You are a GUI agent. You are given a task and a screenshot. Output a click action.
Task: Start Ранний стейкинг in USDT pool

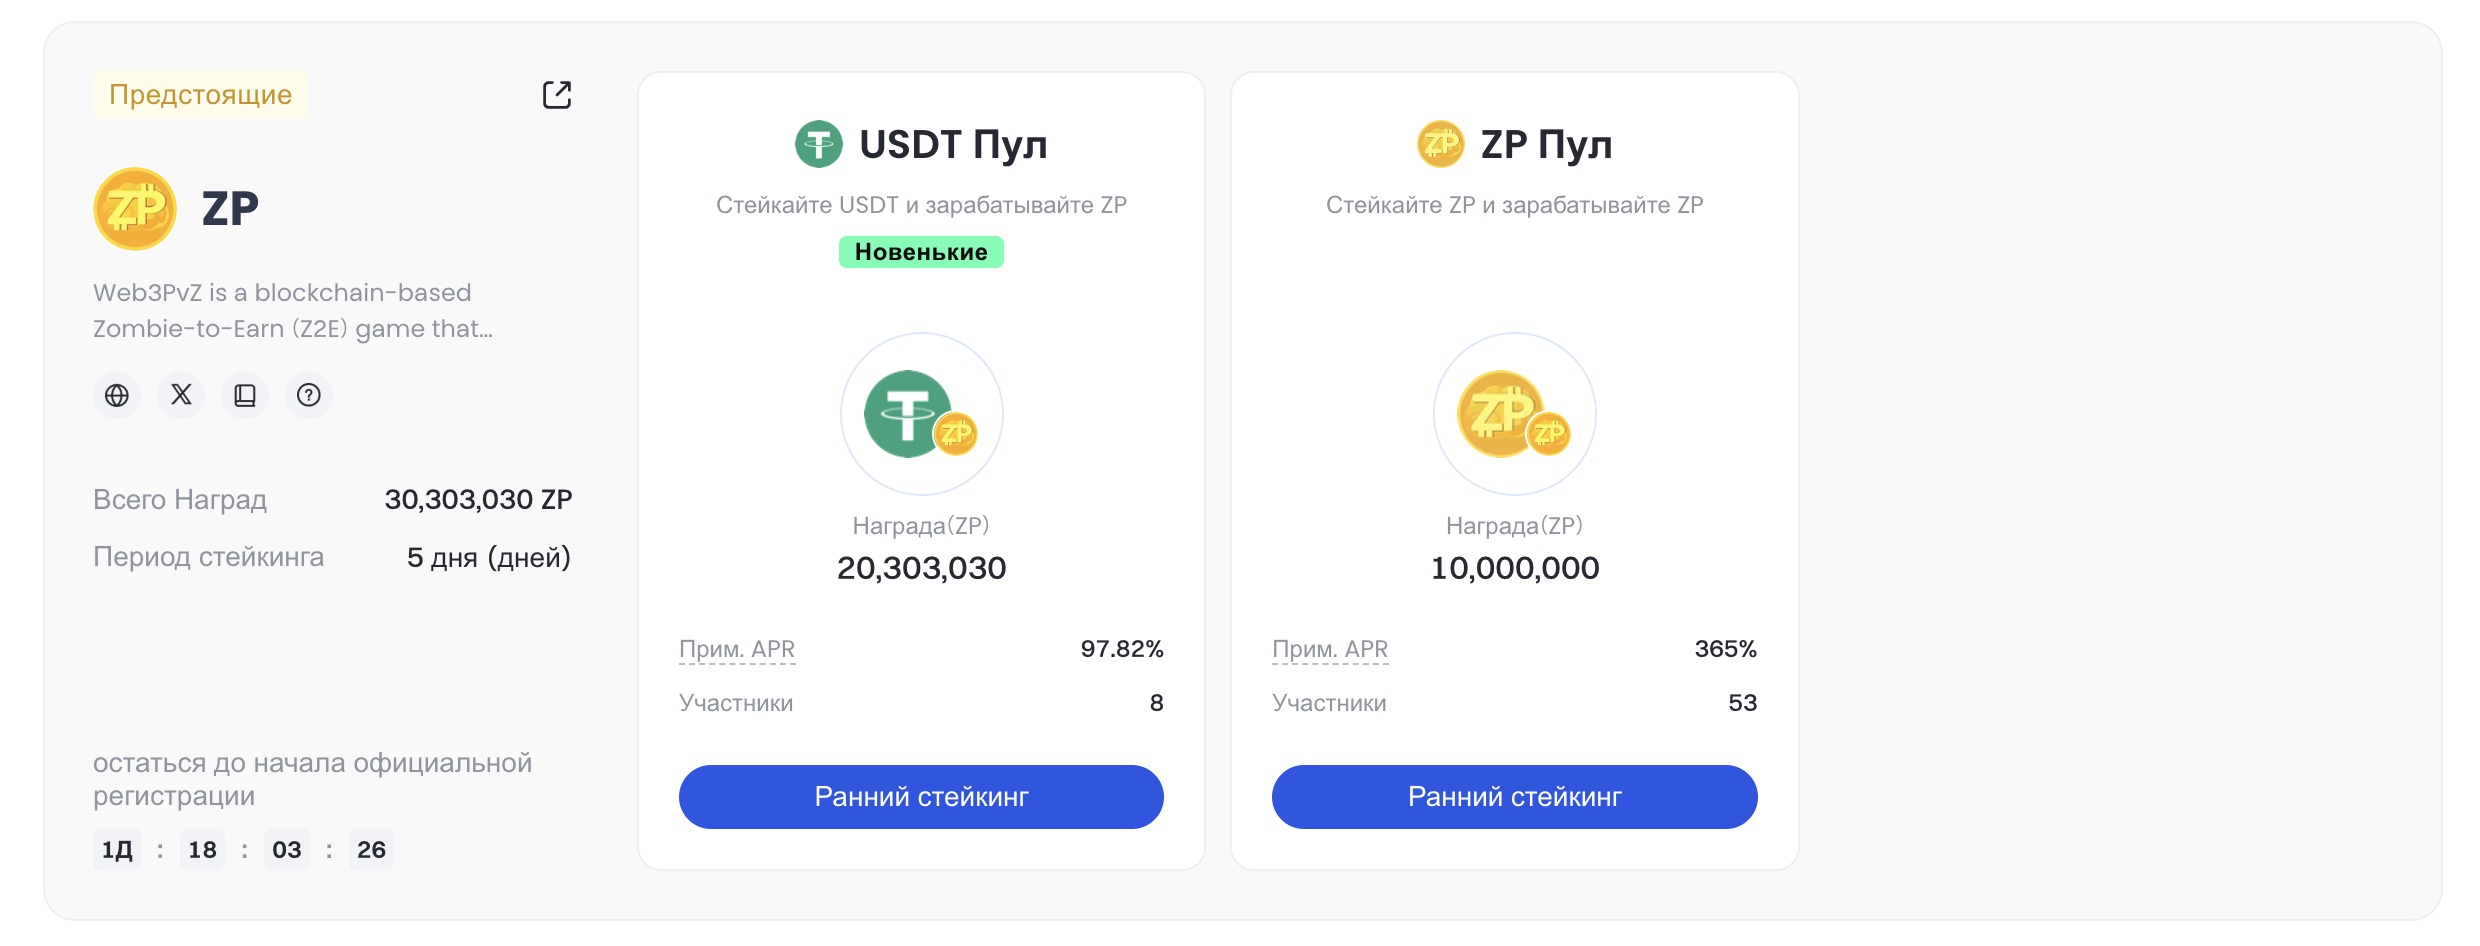[x=921, y=796]
